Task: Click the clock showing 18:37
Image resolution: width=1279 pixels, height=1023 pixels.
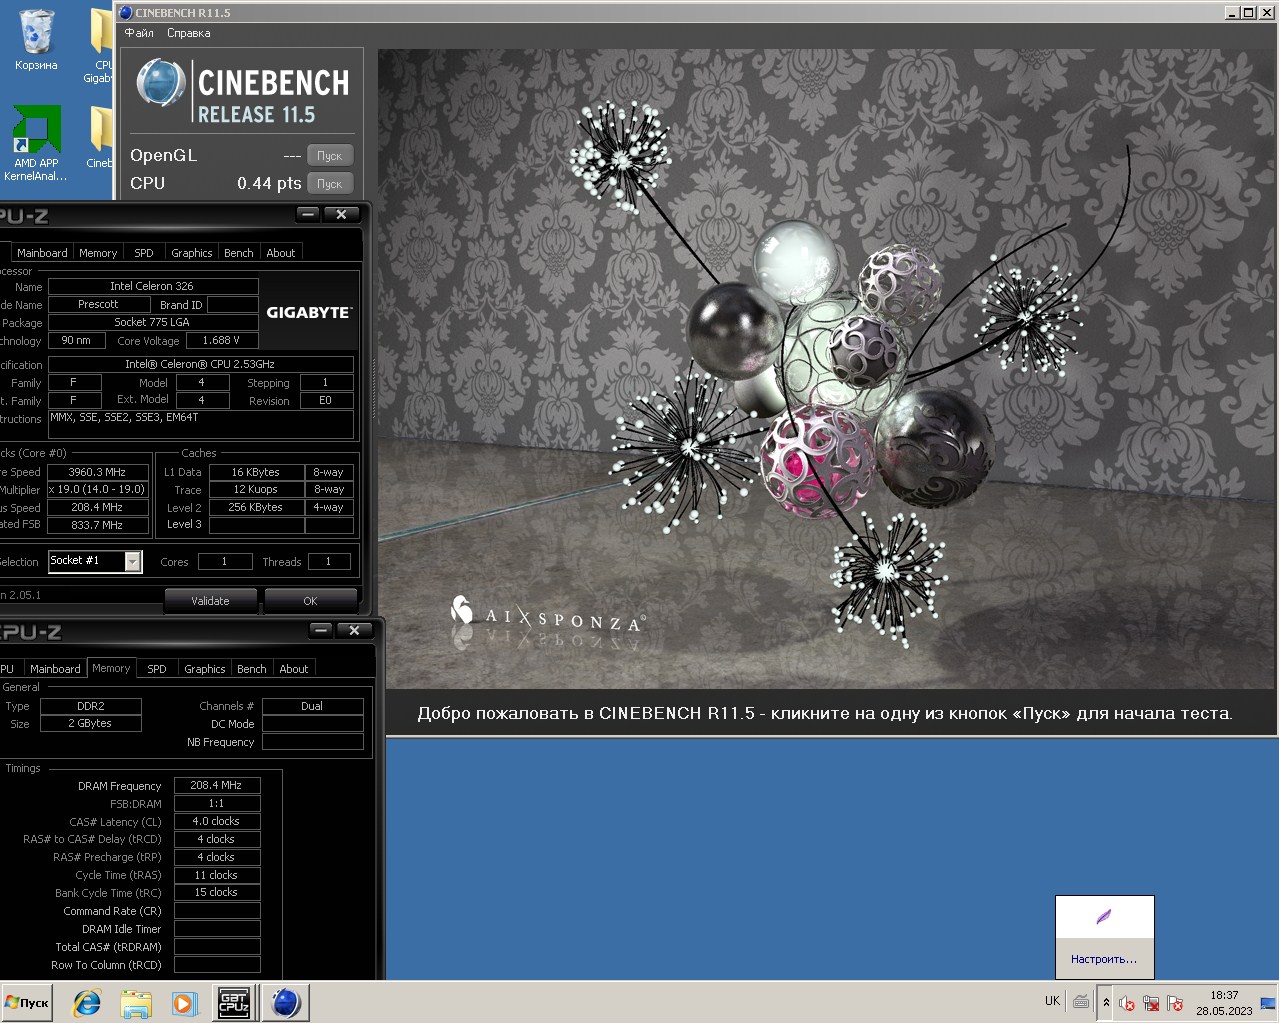Action: pyautogui.click(x=1224, y=995)
